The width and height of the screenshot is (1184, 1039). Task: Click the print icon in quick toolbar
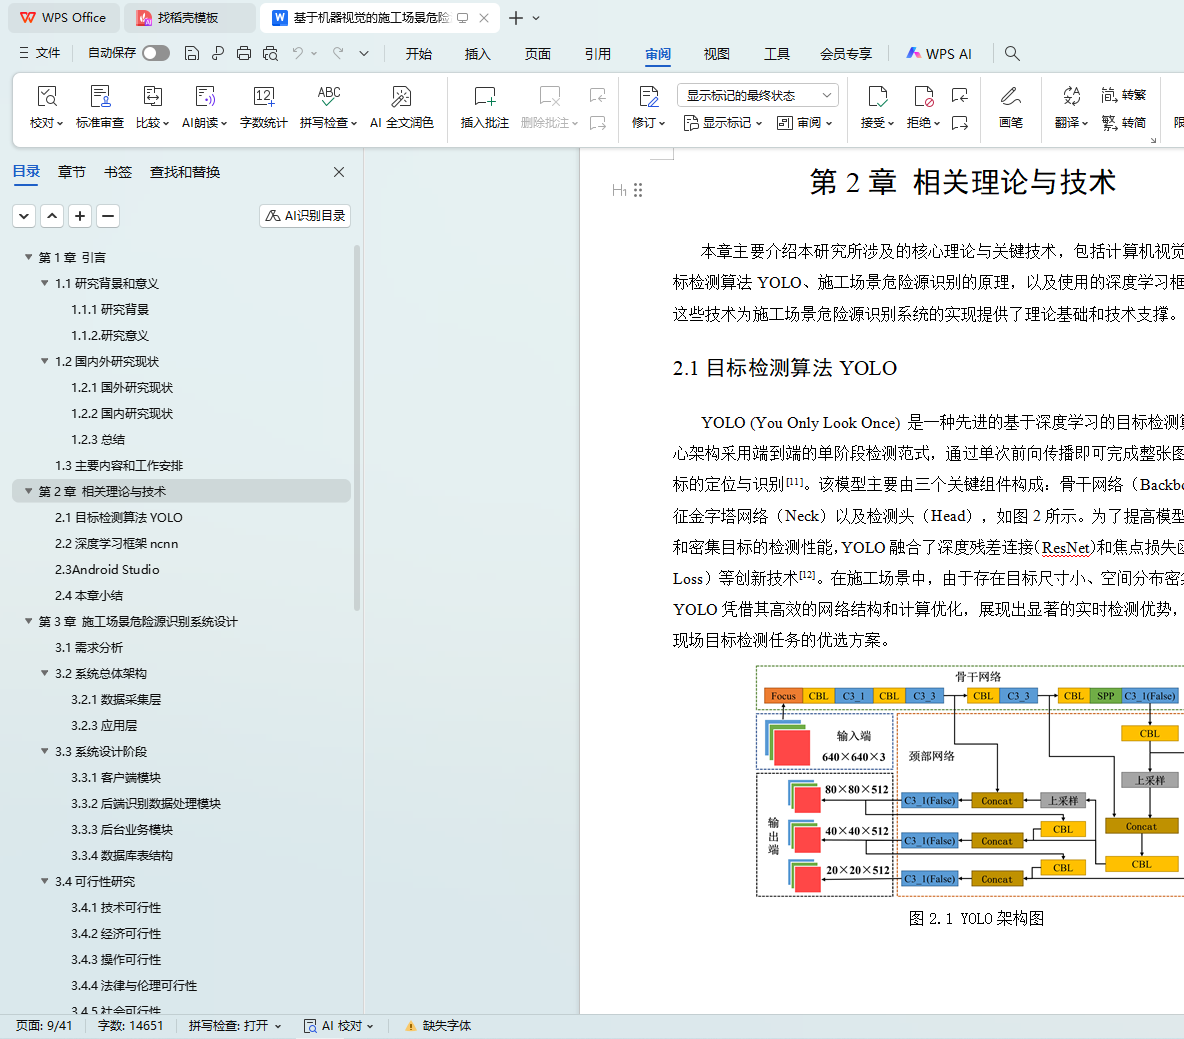244,53
